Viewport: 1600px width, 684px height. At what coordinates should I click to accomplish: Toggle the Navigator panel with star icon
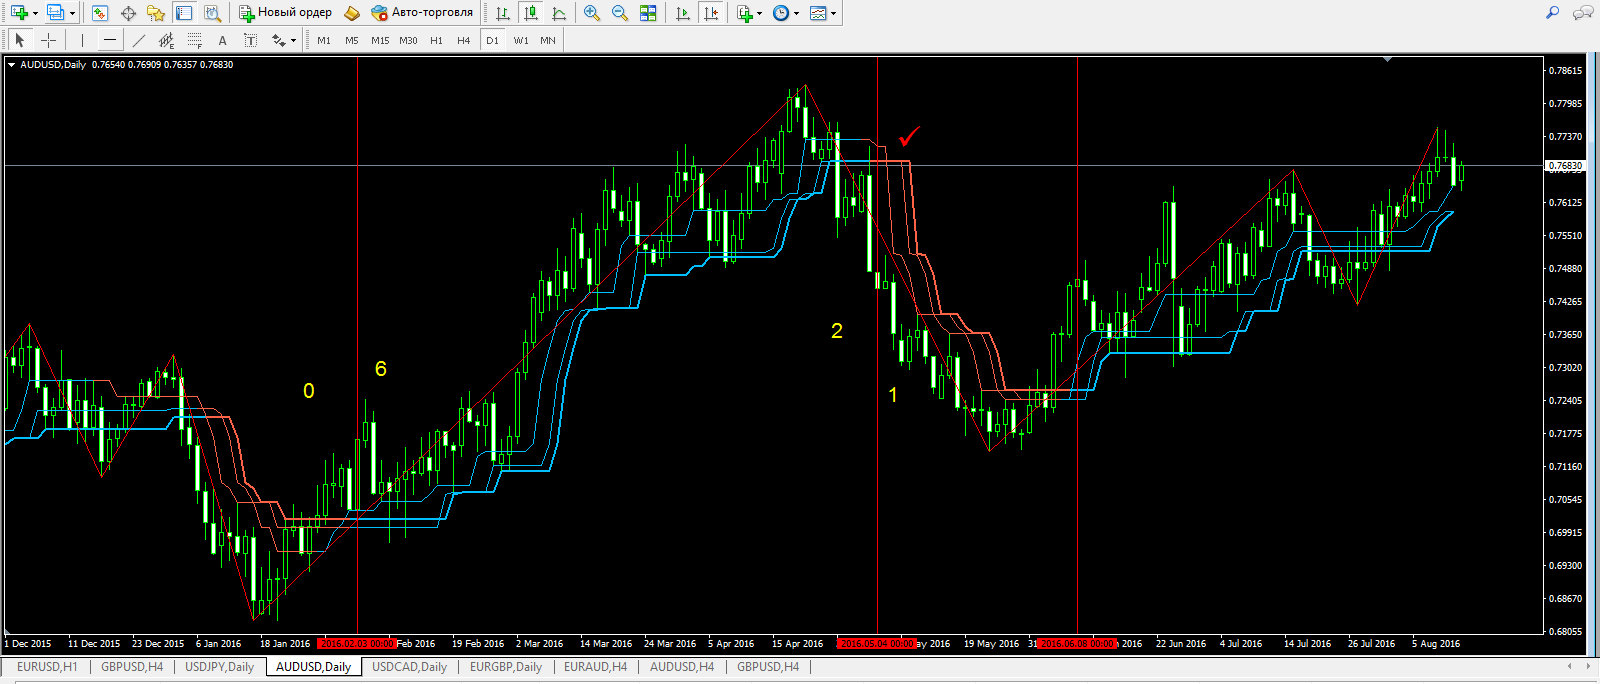click(156, 13)
